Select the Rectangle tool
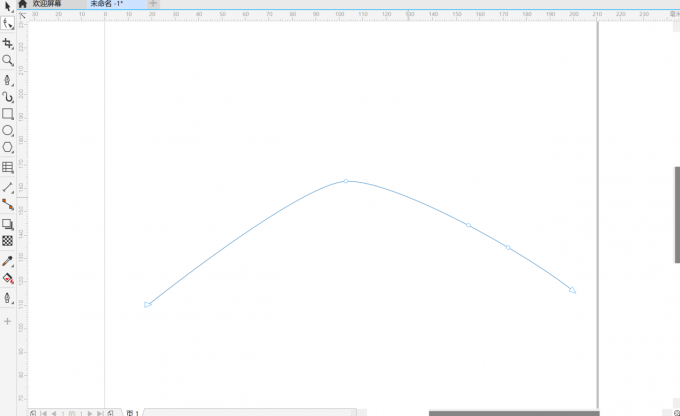 coord(7,114)
